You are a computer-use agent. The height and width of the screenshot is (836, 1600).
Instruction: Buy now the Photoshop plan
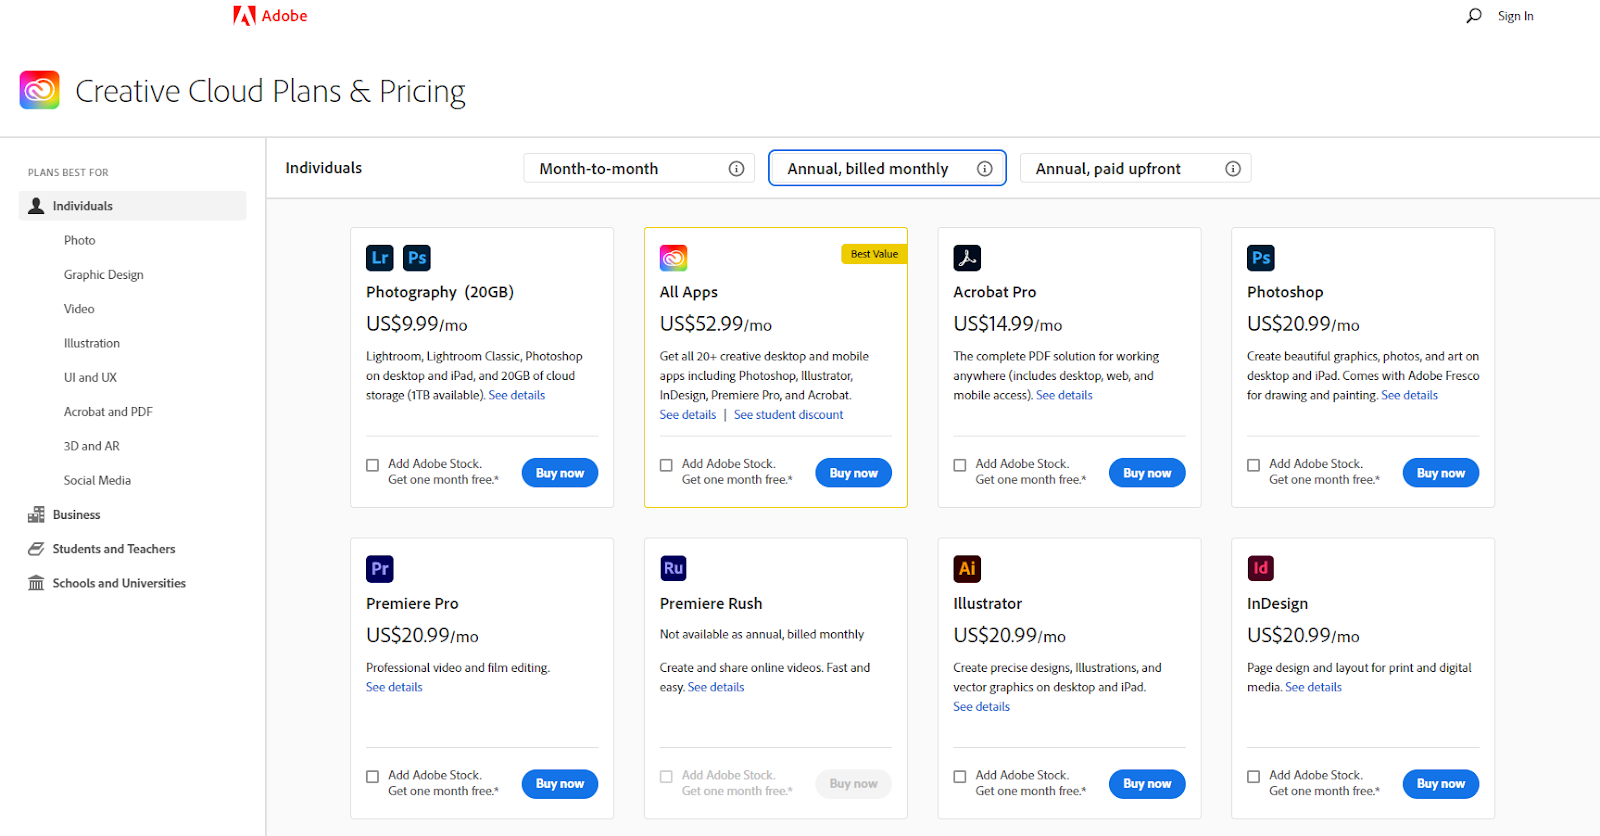(1441, 473)
